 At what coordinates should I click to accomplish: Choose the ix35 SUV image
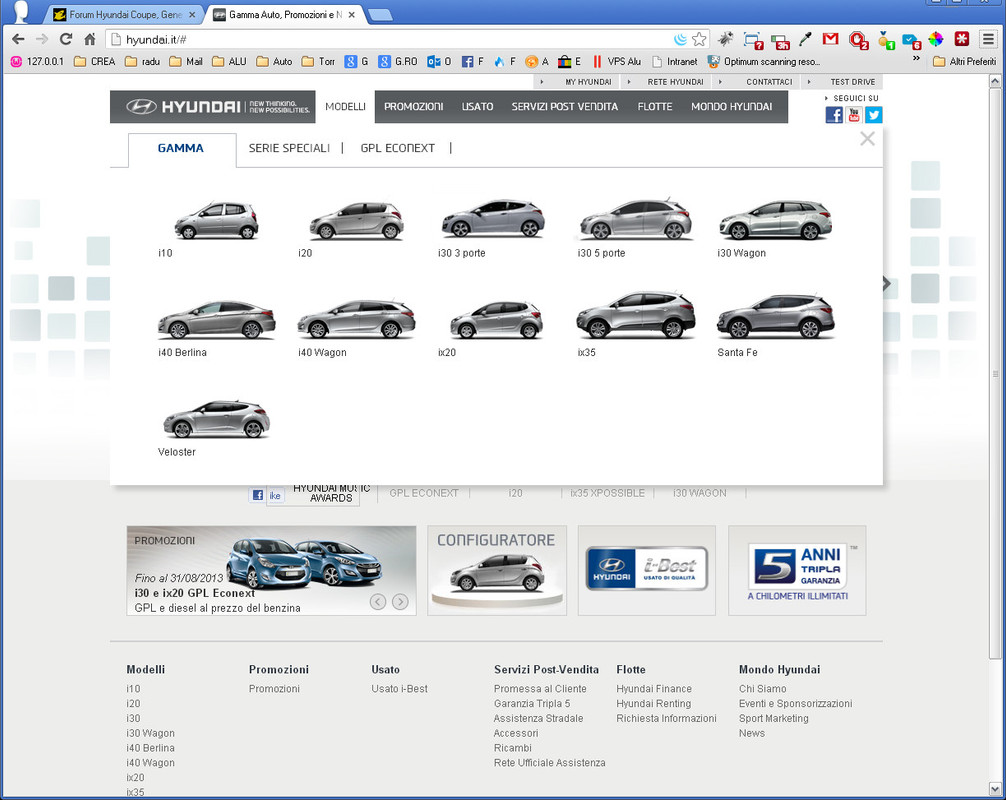[635, 315]
